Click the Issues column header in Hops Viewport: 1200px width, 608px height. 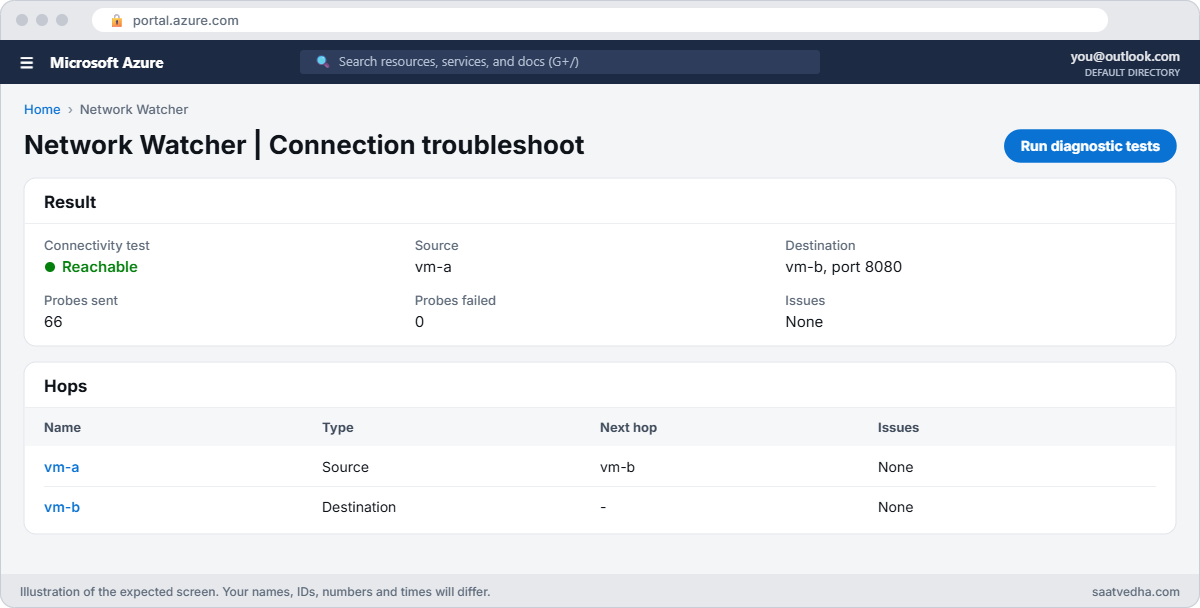tap(898, 427)
